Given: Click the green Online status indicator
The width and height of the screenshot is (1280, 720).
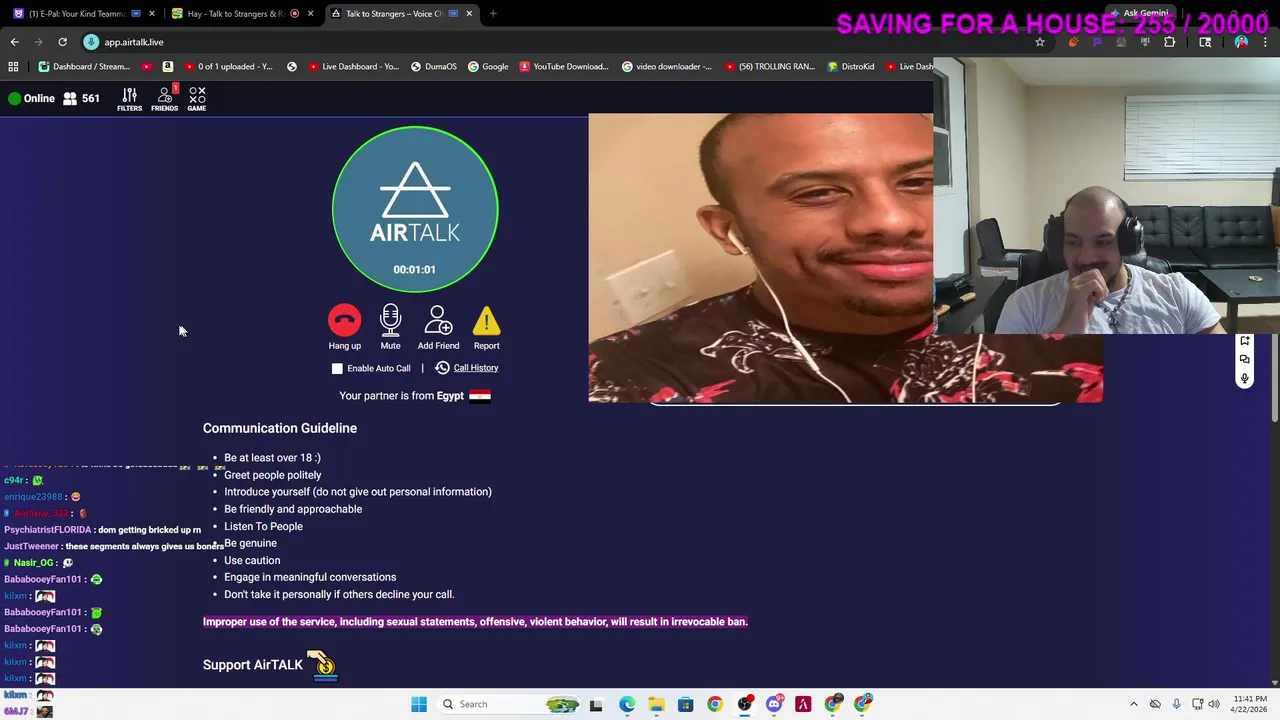Looking at the screenshot, I should click(14, 98).
